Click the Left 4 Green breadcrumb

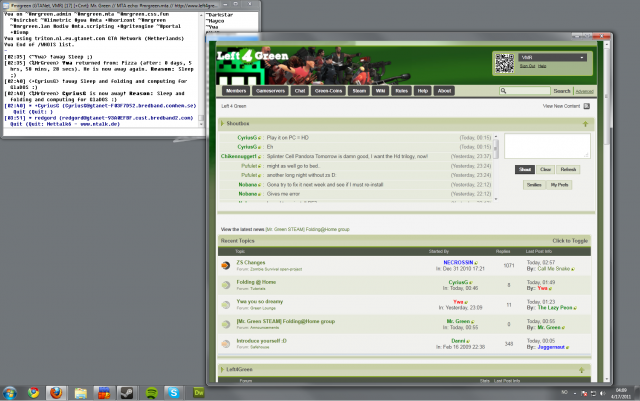point(233,106)
